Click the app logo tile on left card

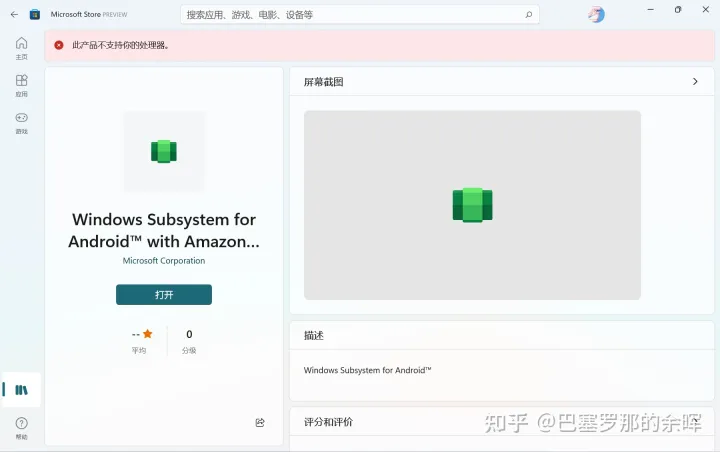click(164, 151)
